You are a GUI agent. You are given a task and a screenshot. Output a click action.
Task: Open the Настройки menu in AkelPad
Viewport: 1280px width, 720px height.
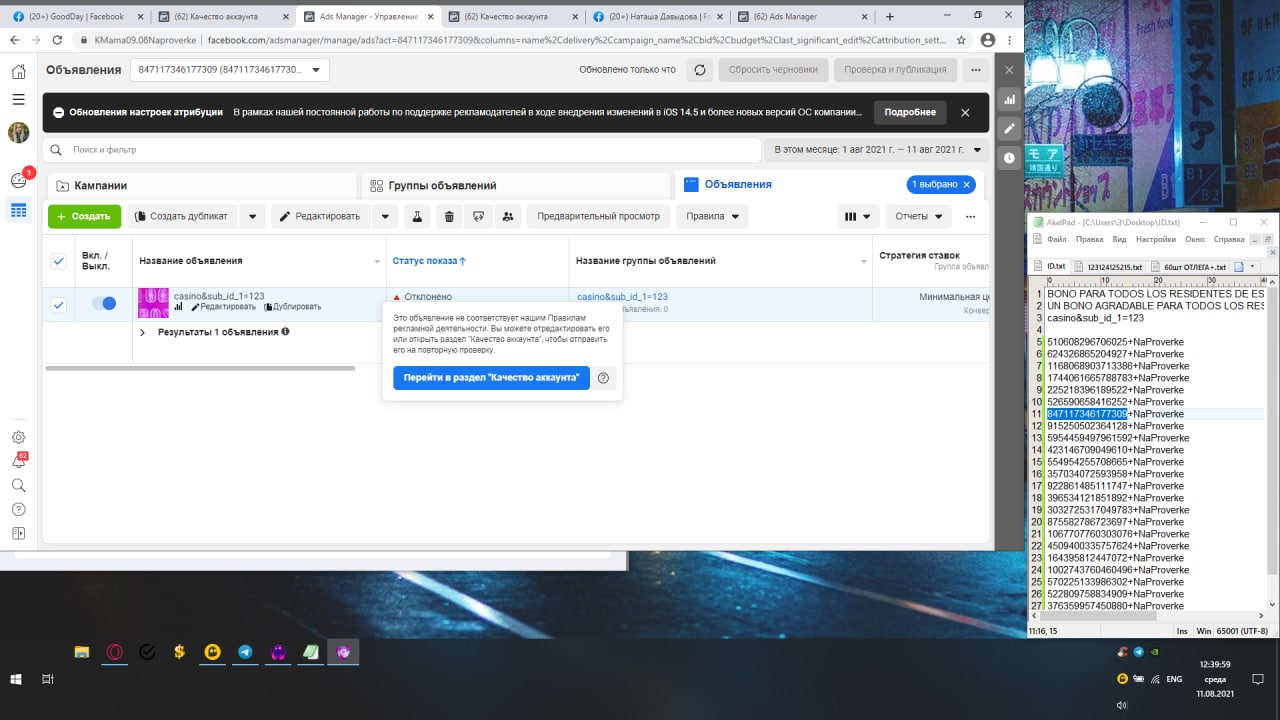click(1156, 239)
